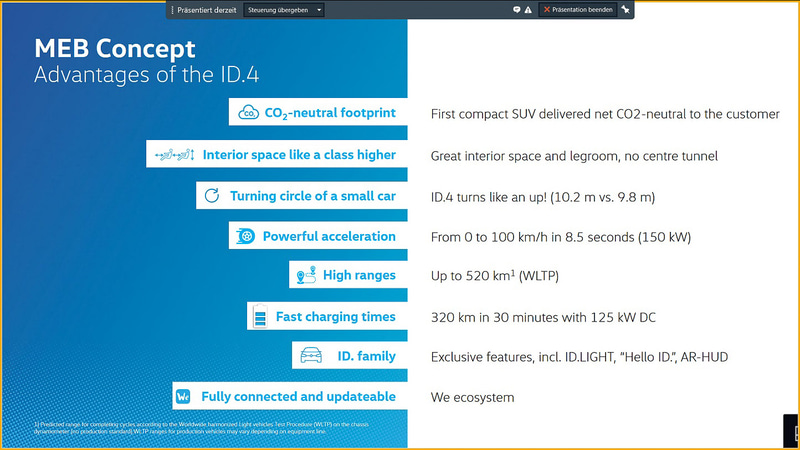800x450 pixels.
Task: Click Turning circle of a small car
Action: (313, 196)
